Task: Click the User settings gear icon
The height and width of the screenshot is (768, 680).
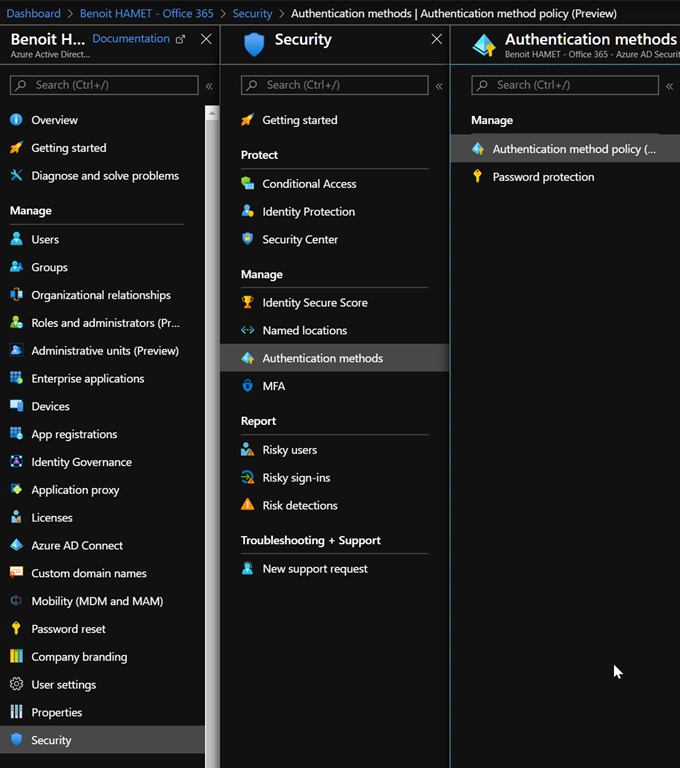Action: tap(16, 685)
